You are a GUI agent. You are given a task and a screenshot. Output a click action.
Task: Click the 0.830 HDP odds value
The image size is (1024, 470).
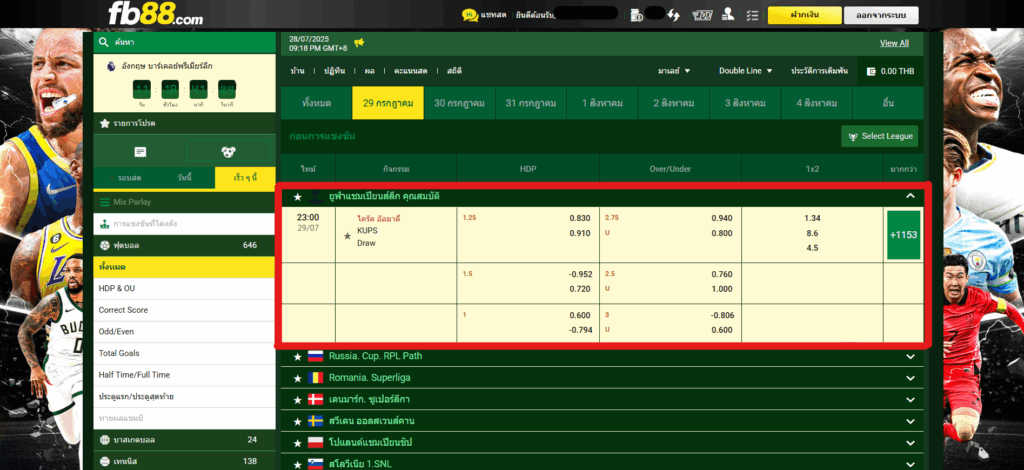(580, 218)
